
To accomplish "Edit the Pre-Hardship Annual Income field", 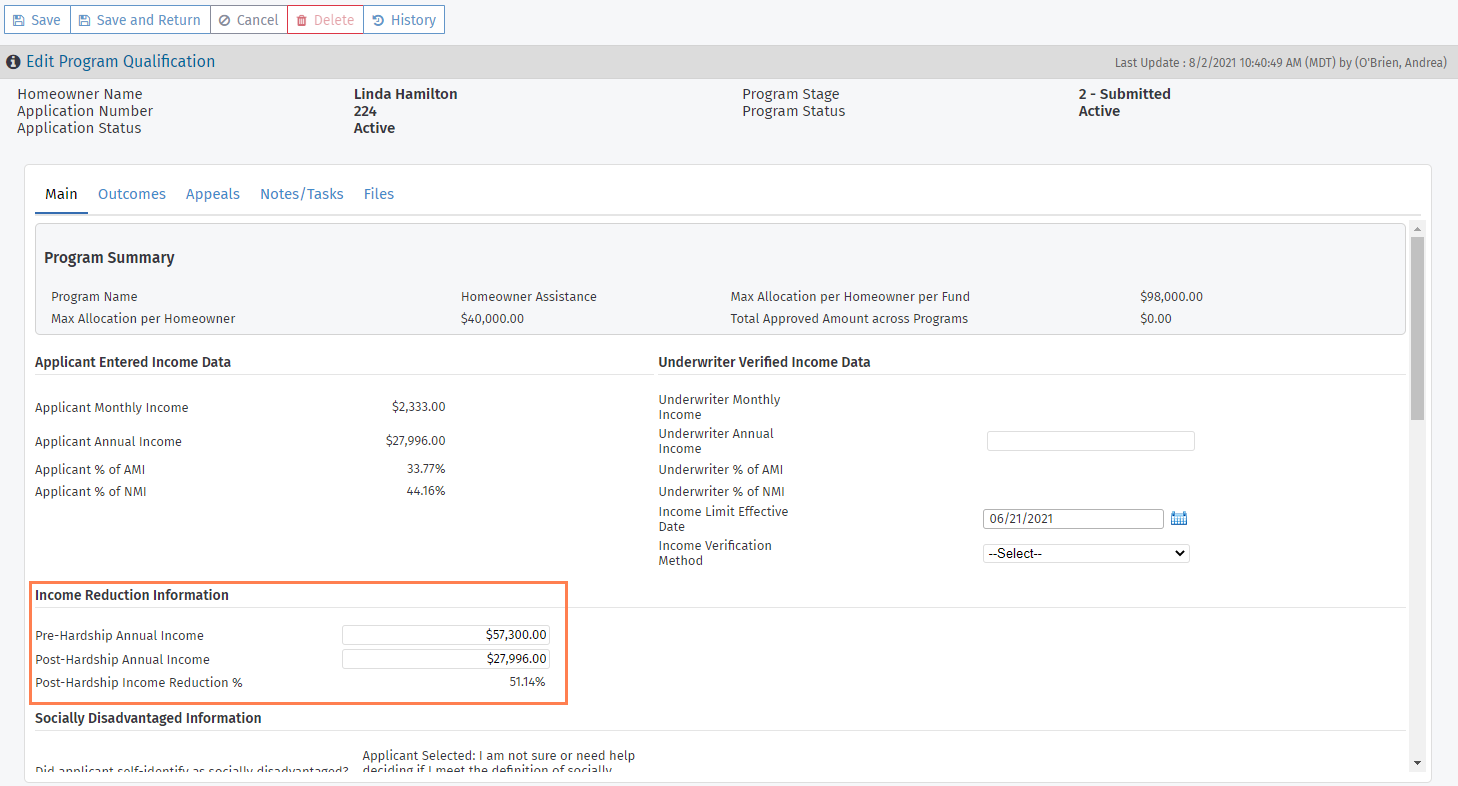I will point(446,635).
